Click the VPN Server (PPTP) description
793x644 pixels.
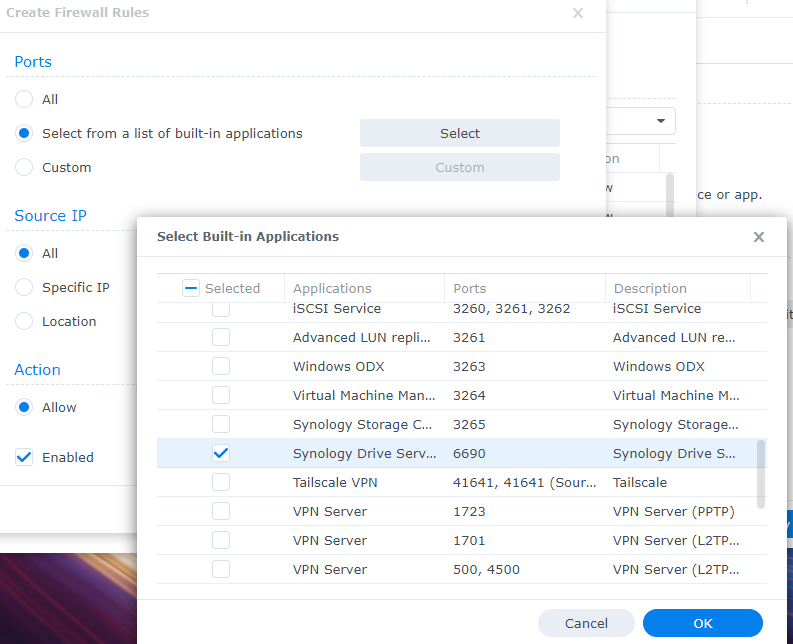pyautogui.click(x=674, y=512)
